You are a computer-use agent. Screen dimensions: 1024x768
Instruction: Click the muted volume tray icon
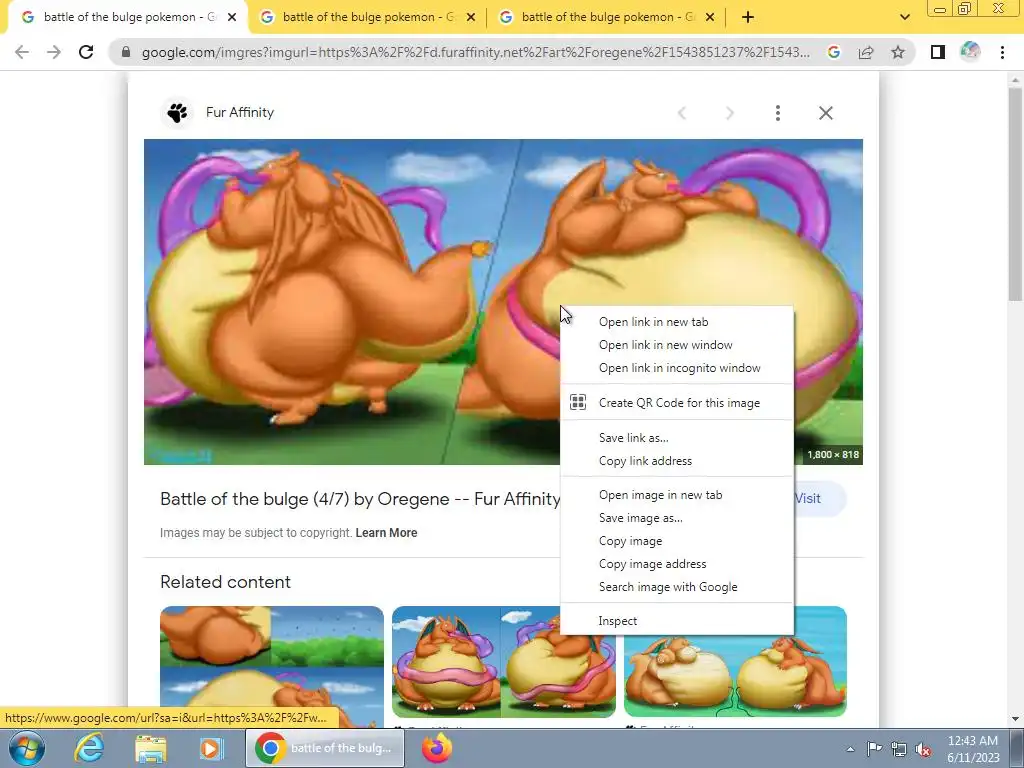pos(923,749)
